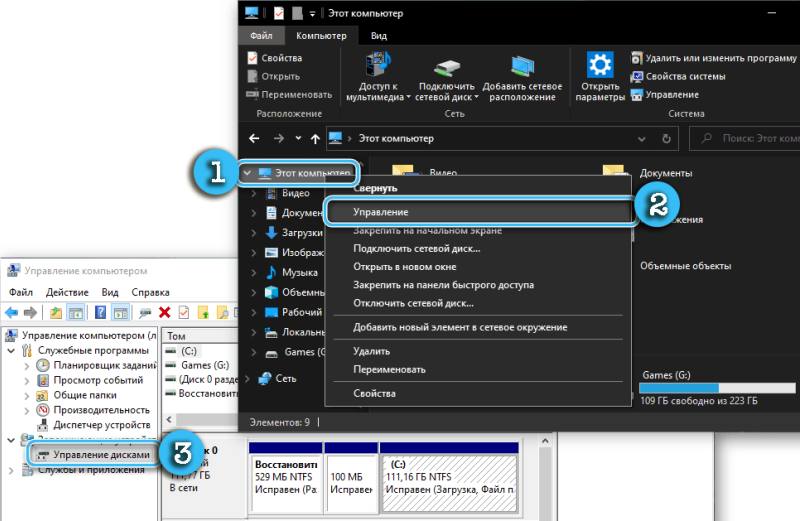Viewport: 800px width, 521px height.
Task: Click Управление in the Система ribbon group
Action: pos(665,94)
